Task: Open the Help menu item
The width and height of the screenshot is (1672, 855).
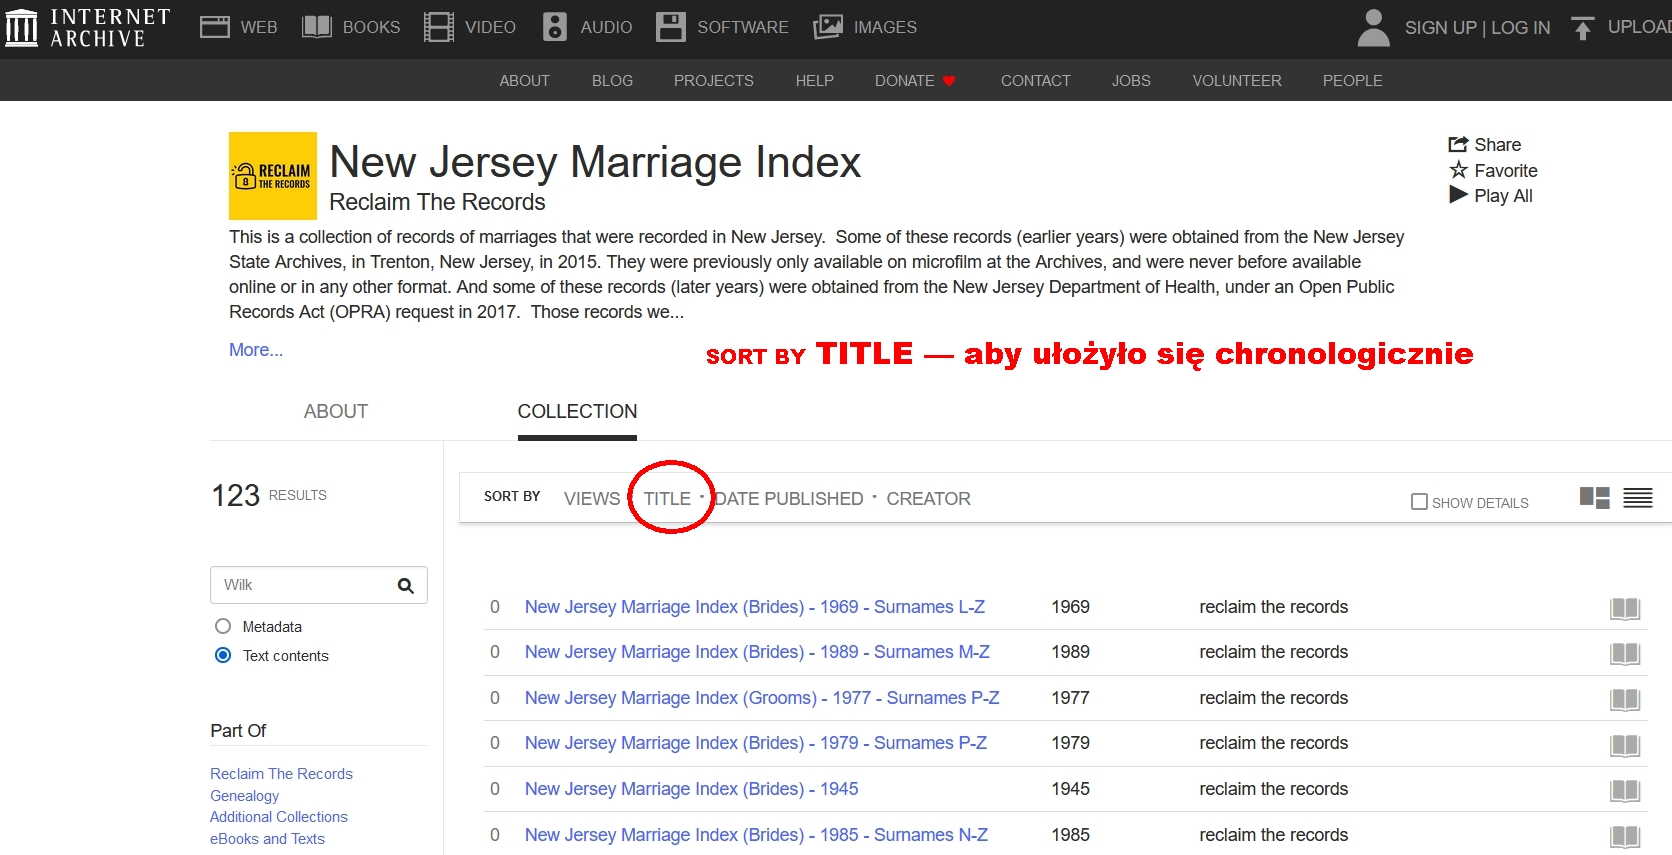Action: coord(814,81)
